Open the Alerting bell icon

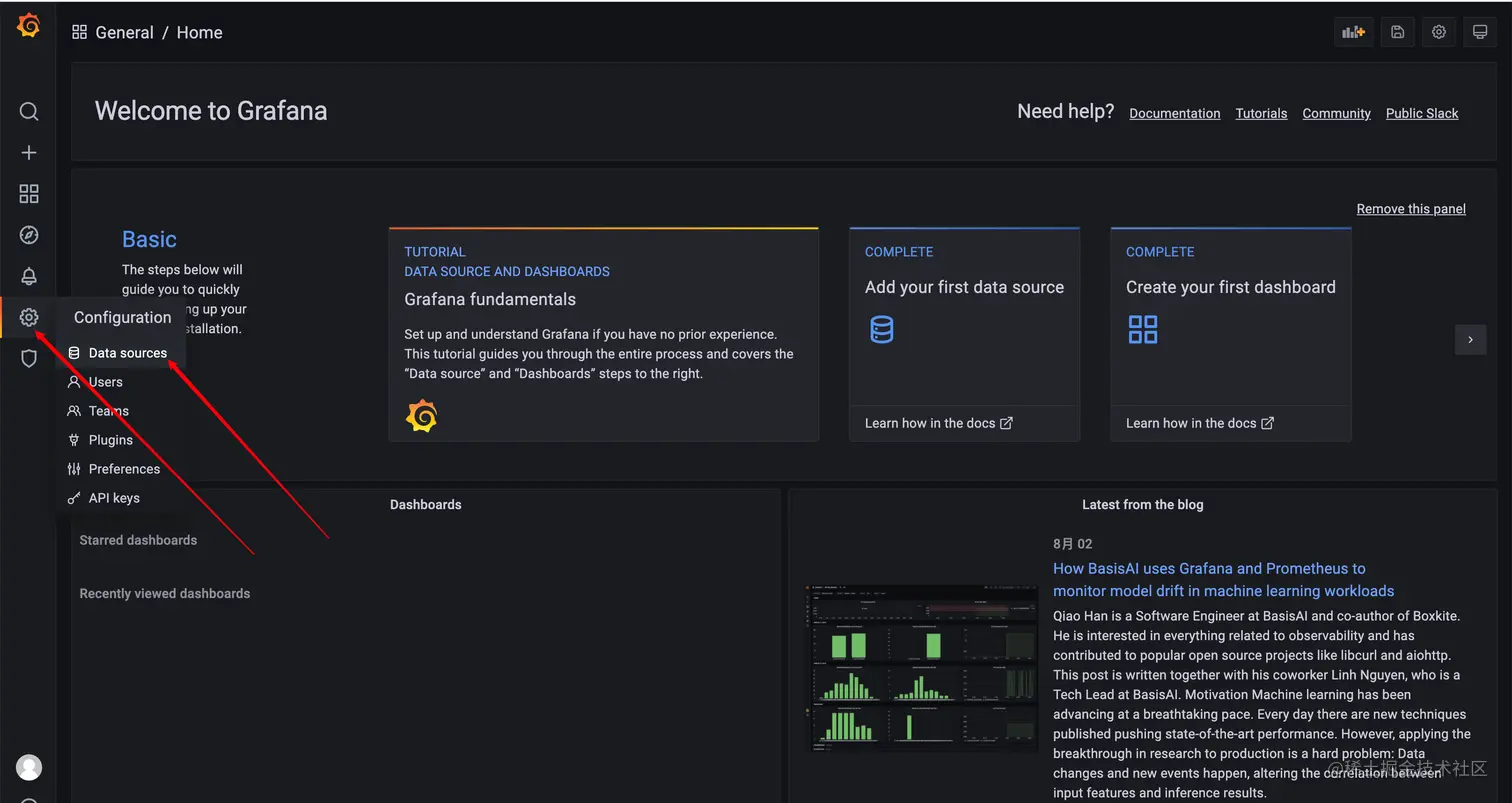pyautogui.click(x=29, y=276)
